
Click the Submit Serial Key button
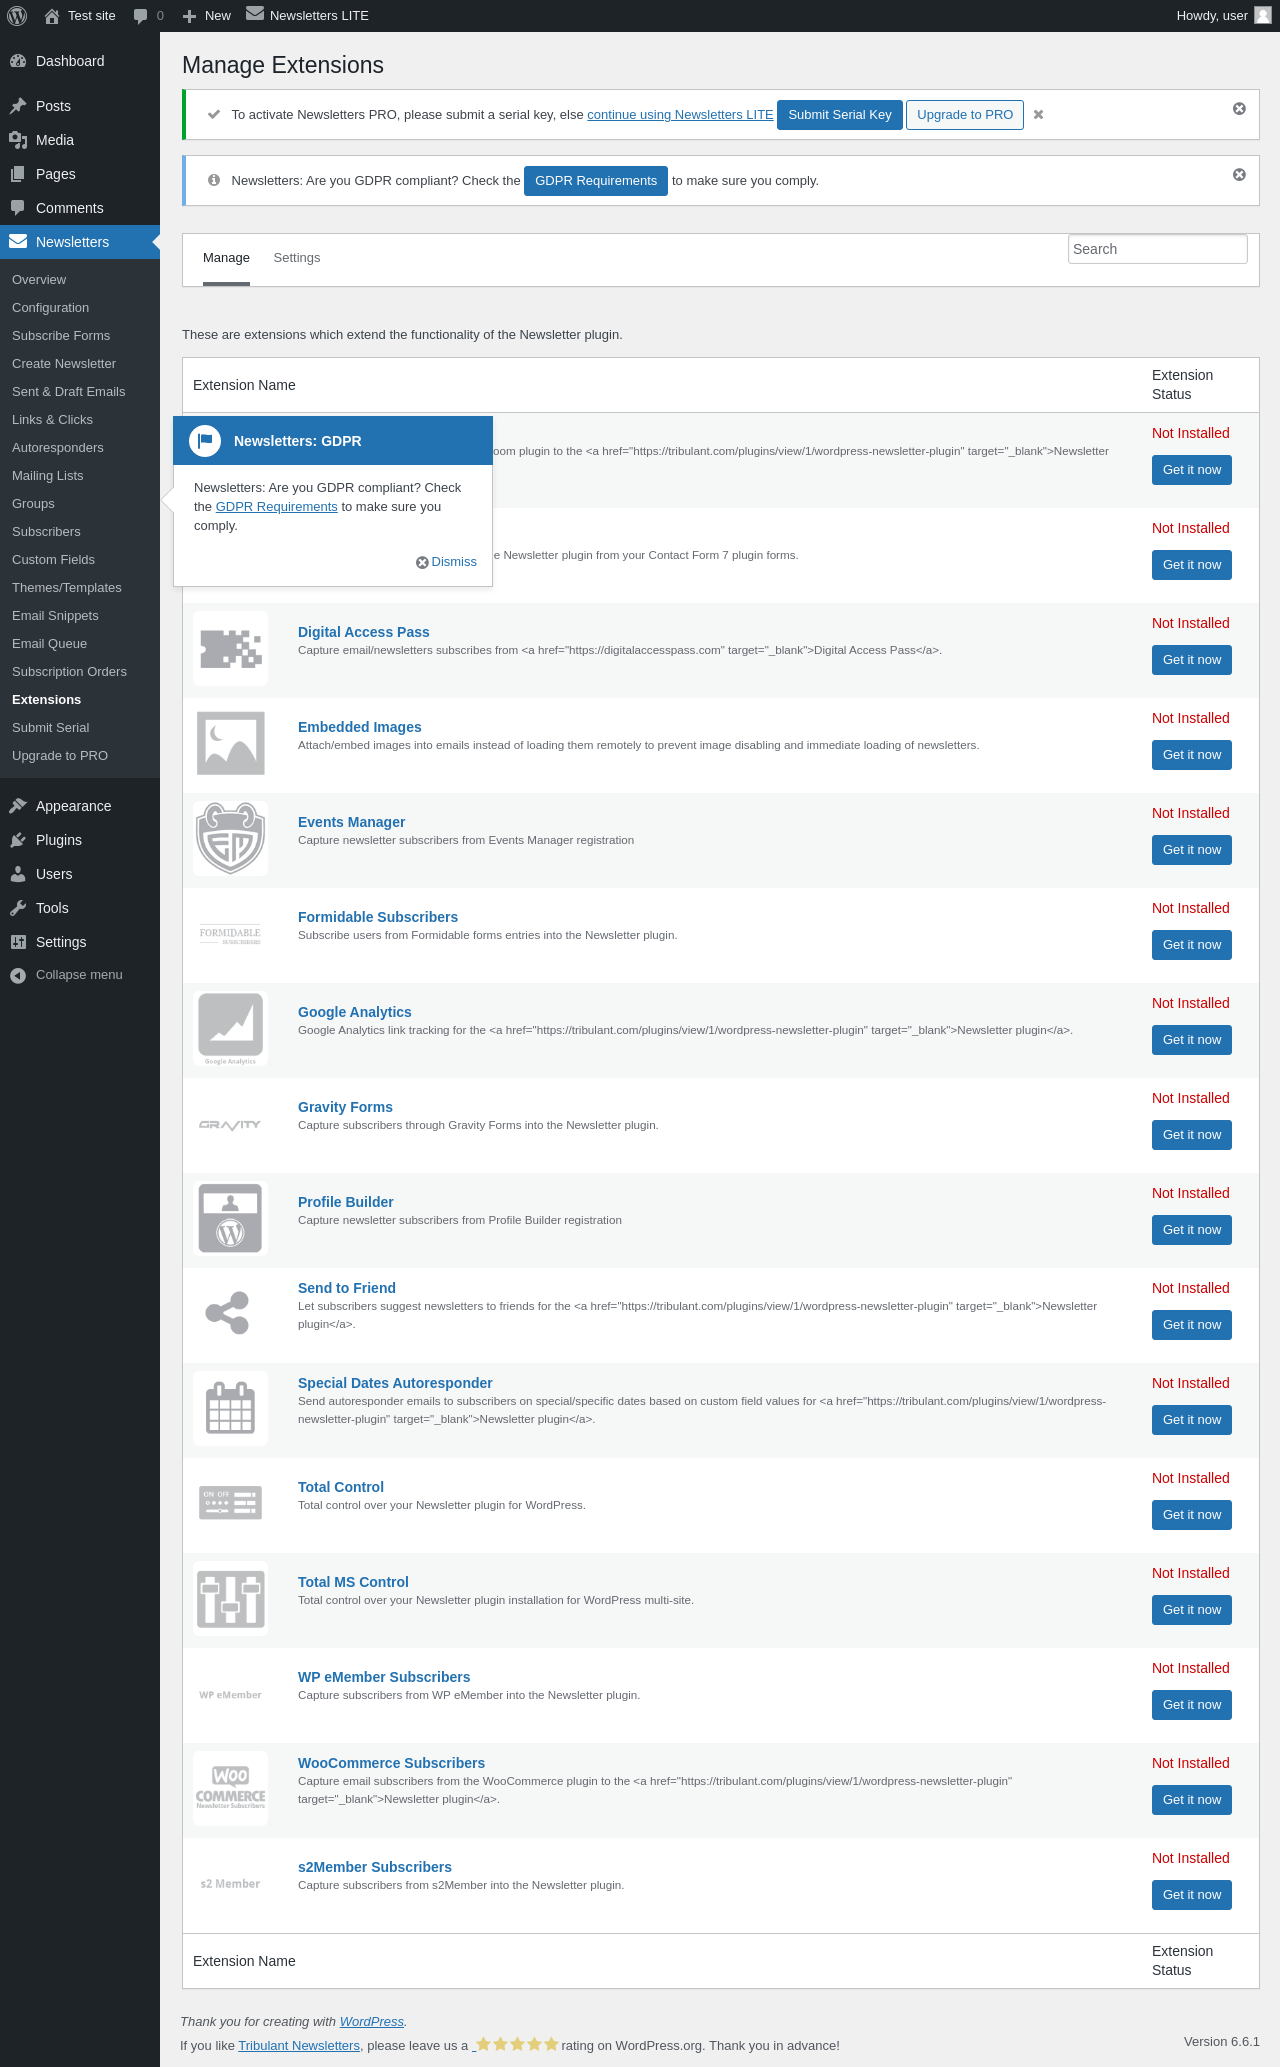coord(840,115)
